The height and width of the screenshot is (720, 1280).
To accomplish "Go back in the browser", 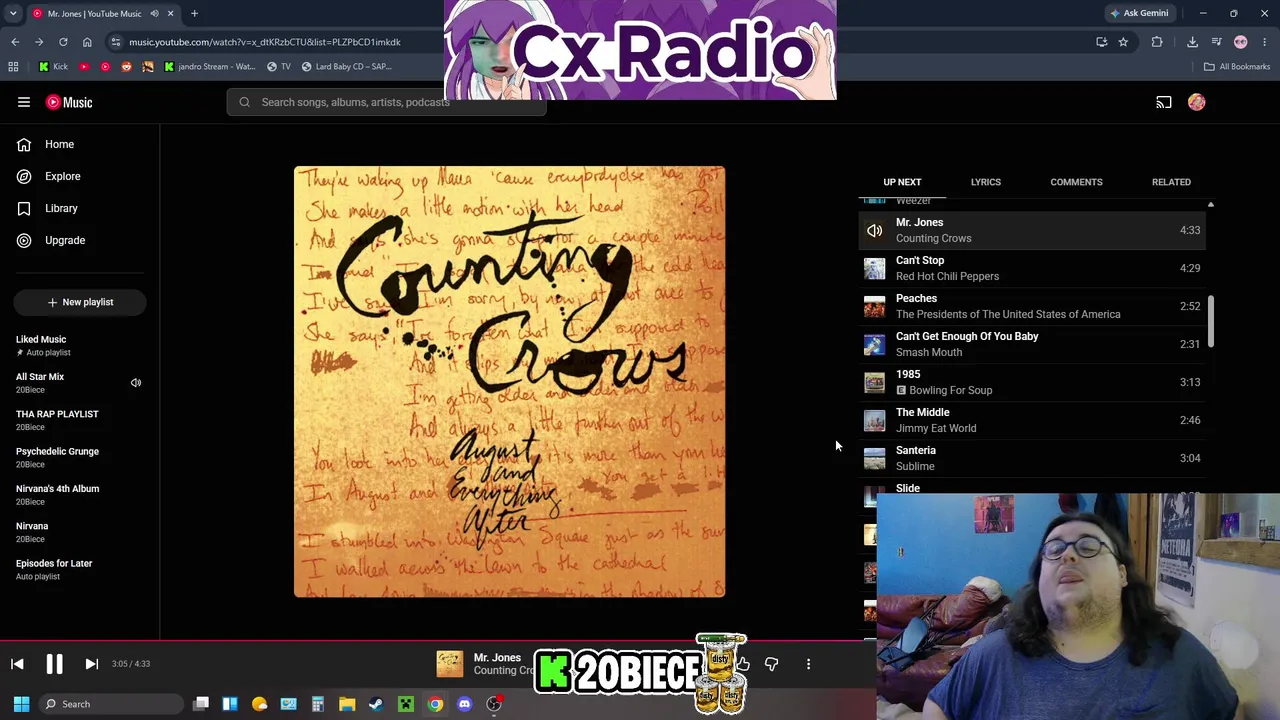I will (x=15, y=42).
